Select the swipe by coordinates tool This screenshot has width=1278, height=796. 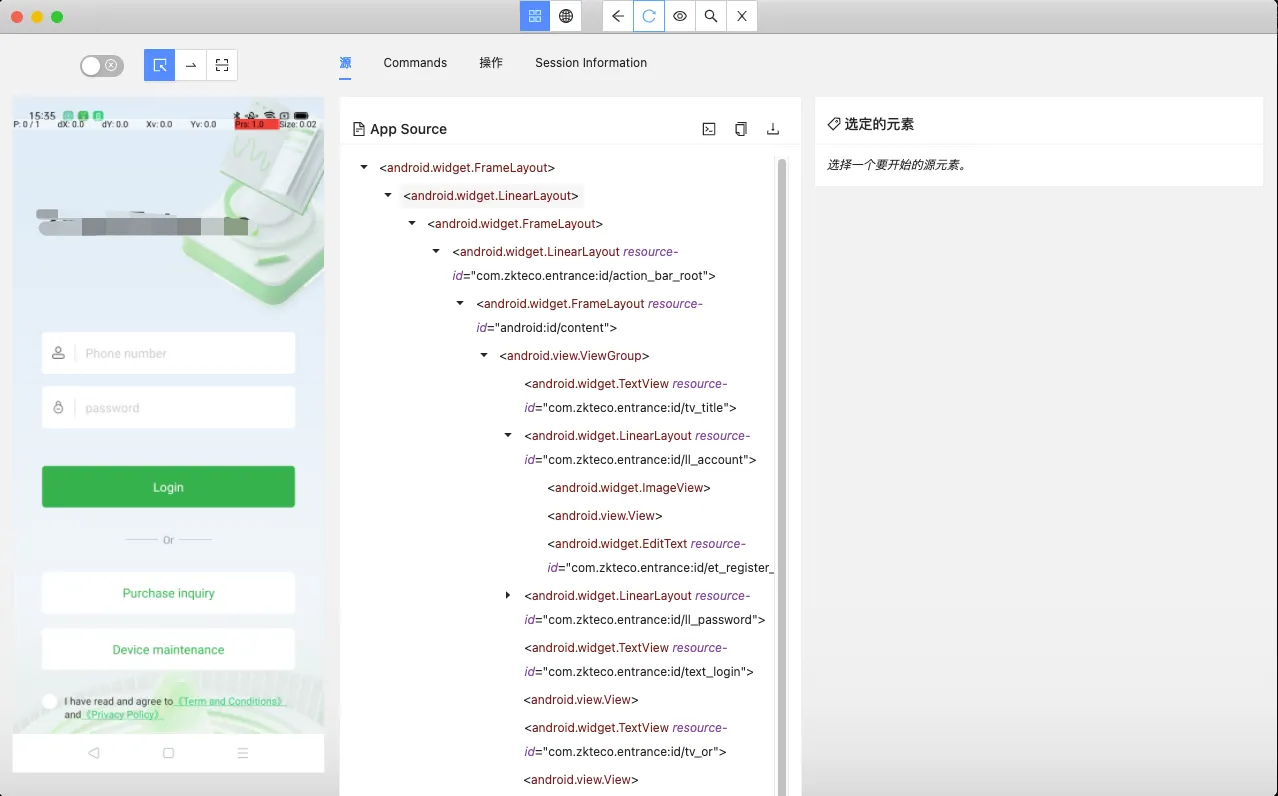(x=191, y=65)
